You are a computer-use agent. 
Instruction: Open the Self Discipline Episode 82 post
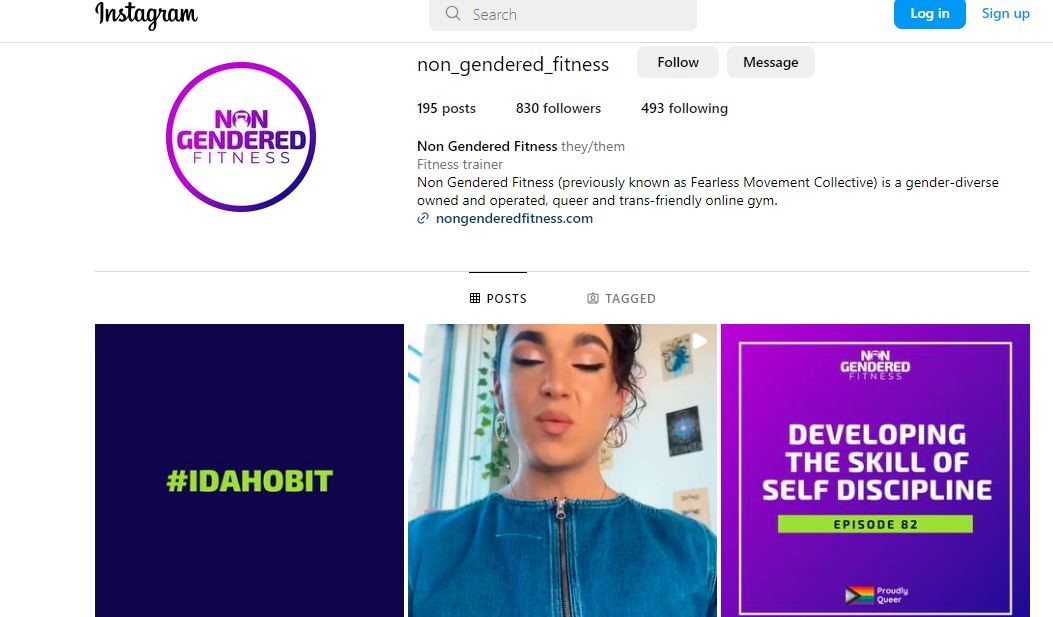coord(875,470)
